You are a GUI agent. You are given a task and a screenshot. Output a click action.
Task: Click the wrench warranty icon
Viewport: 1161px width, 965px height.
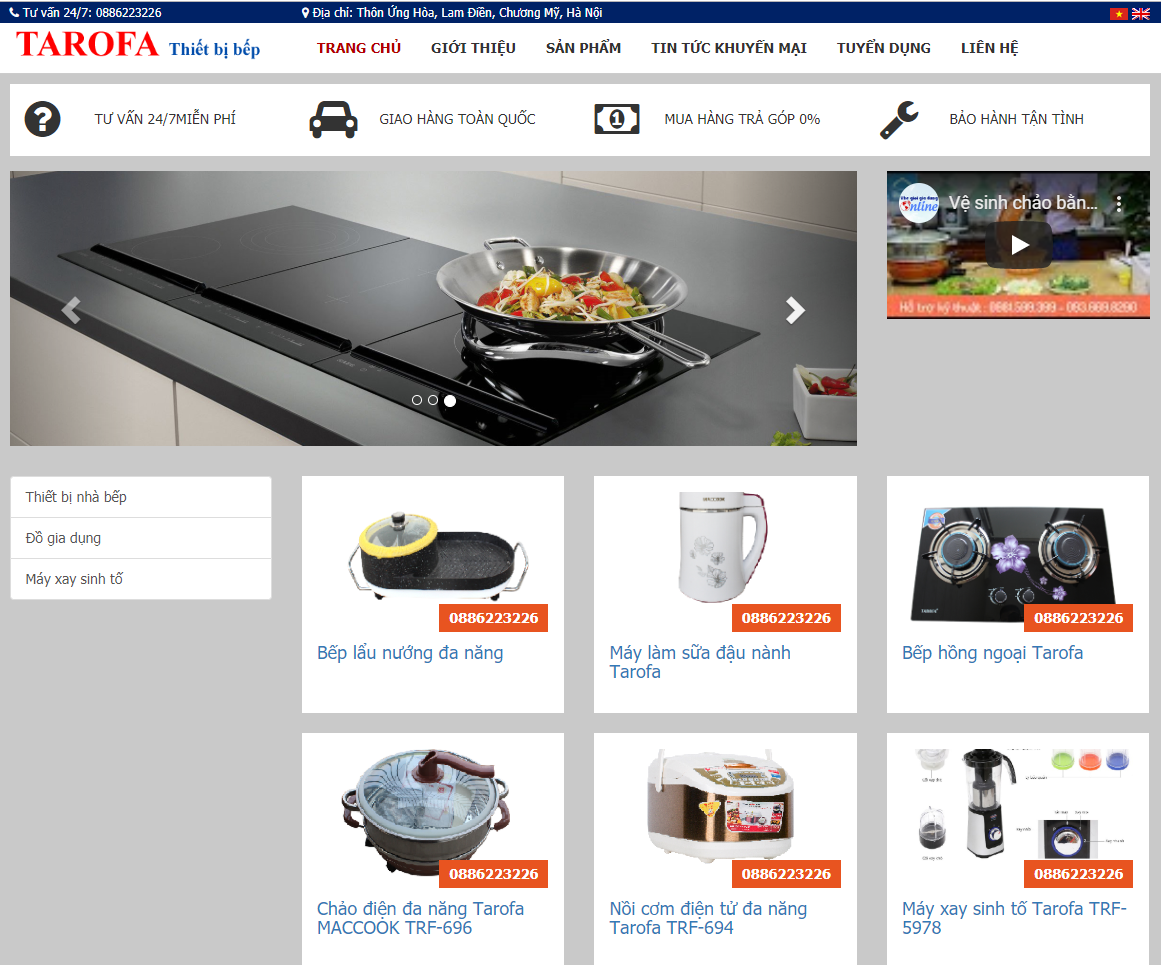(x=899, y=119)
